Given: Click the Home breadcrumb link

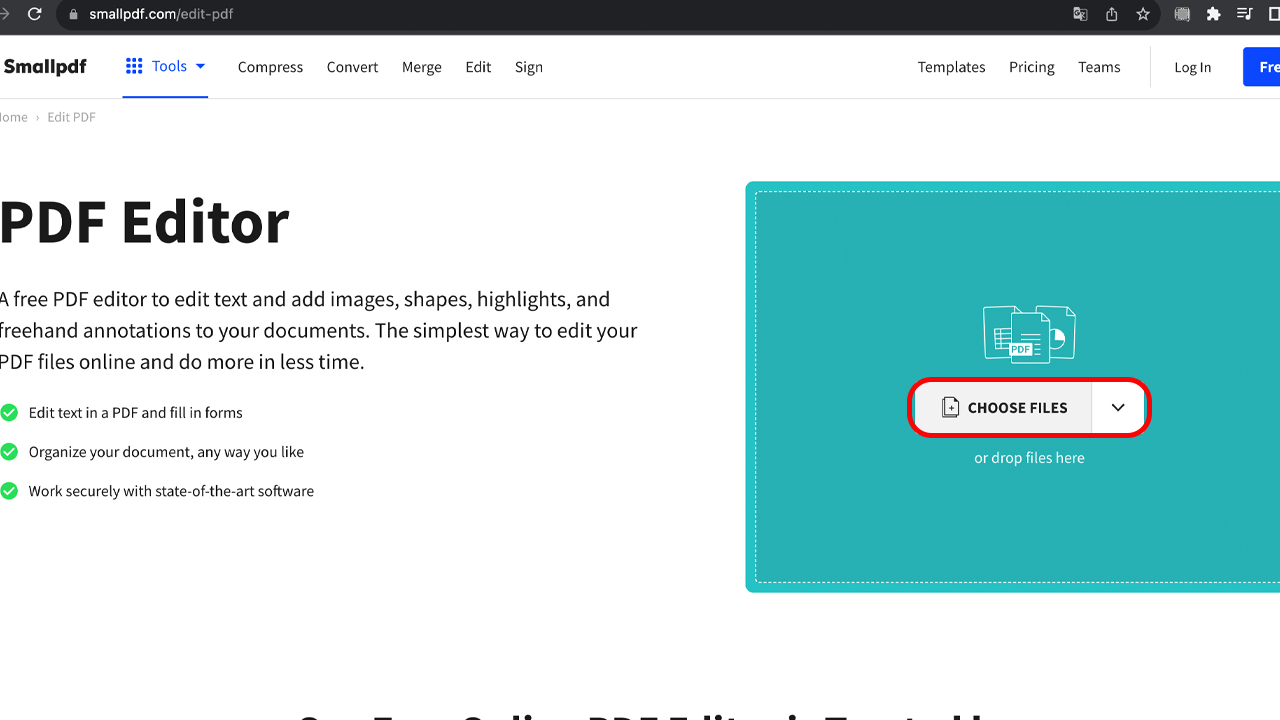Looking at the screenshot, I should 14,117.
